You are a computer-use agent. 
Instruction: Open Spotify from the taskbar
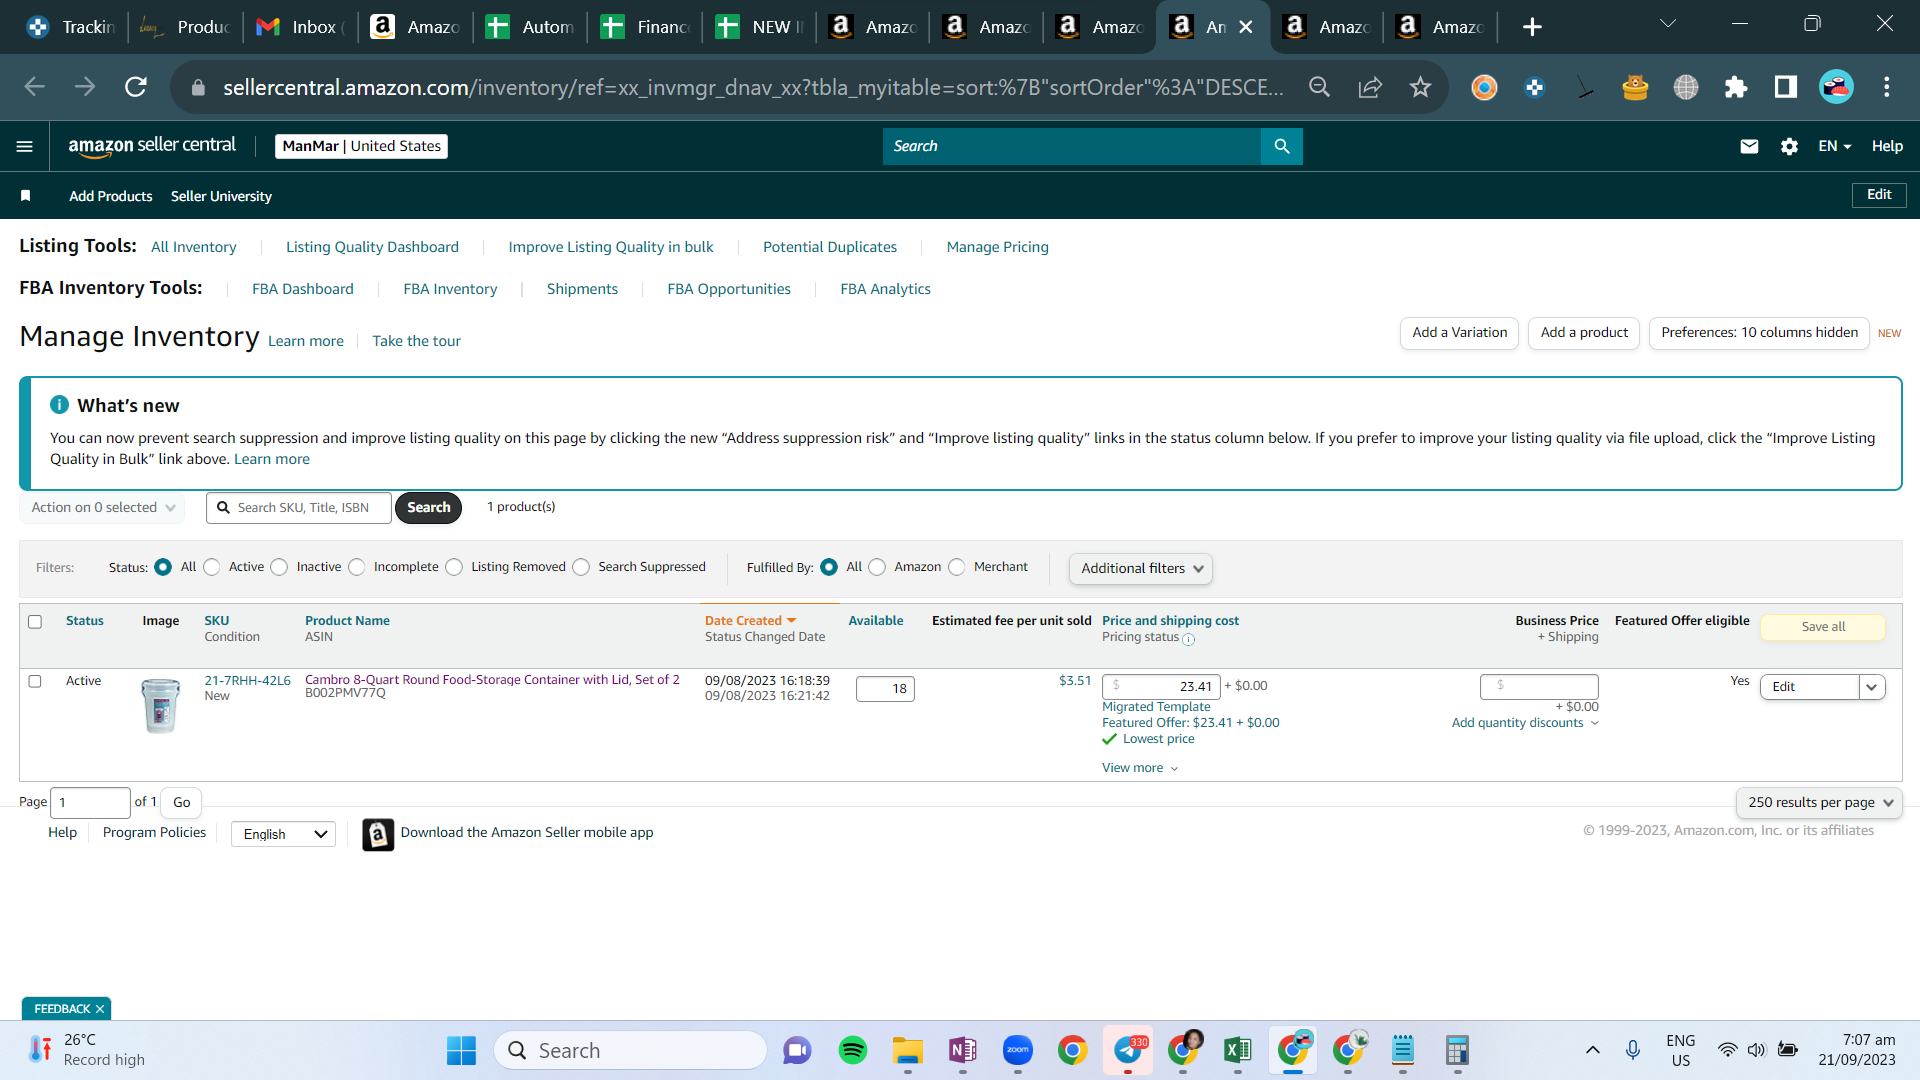[x=853, y=1050]
